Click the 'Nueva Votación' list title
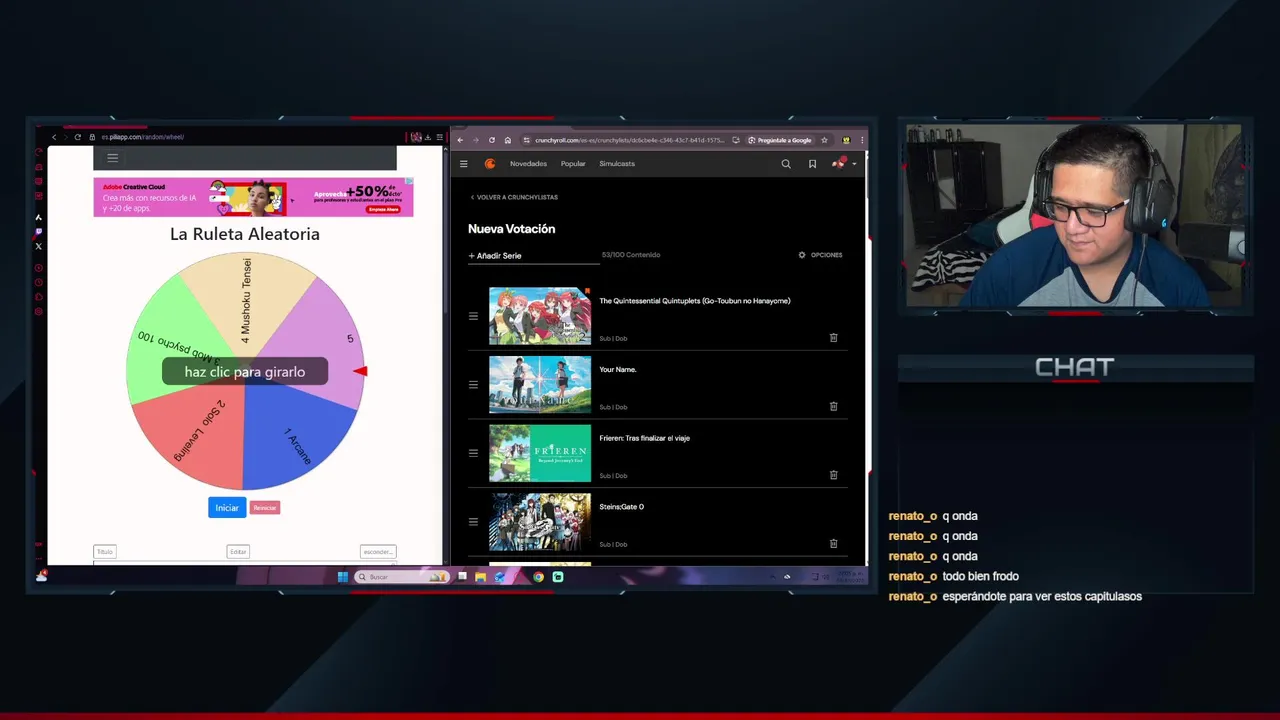1280x720 pixels. (x=511, y=229)
